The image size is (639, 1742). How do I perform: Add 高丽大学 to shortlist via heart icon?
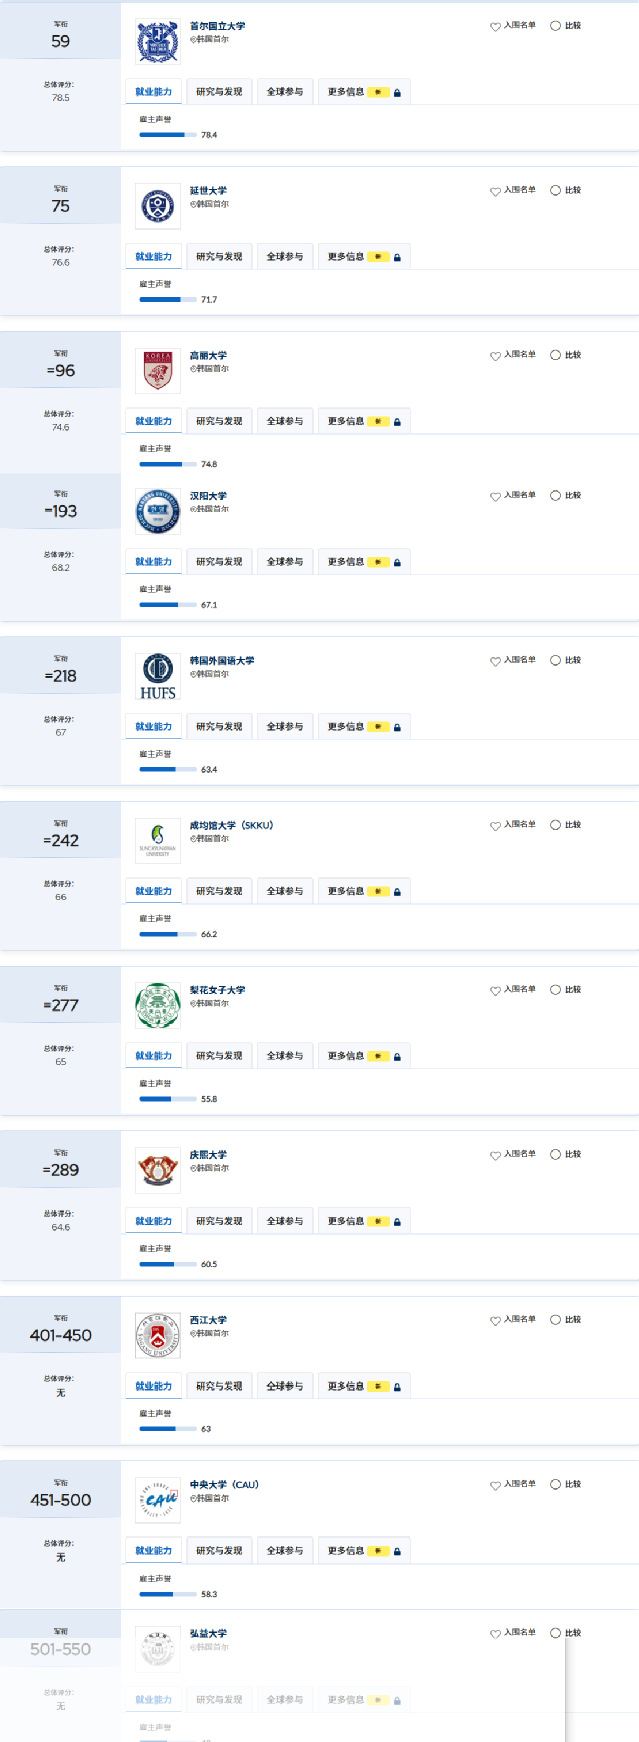tap(495, 356)
